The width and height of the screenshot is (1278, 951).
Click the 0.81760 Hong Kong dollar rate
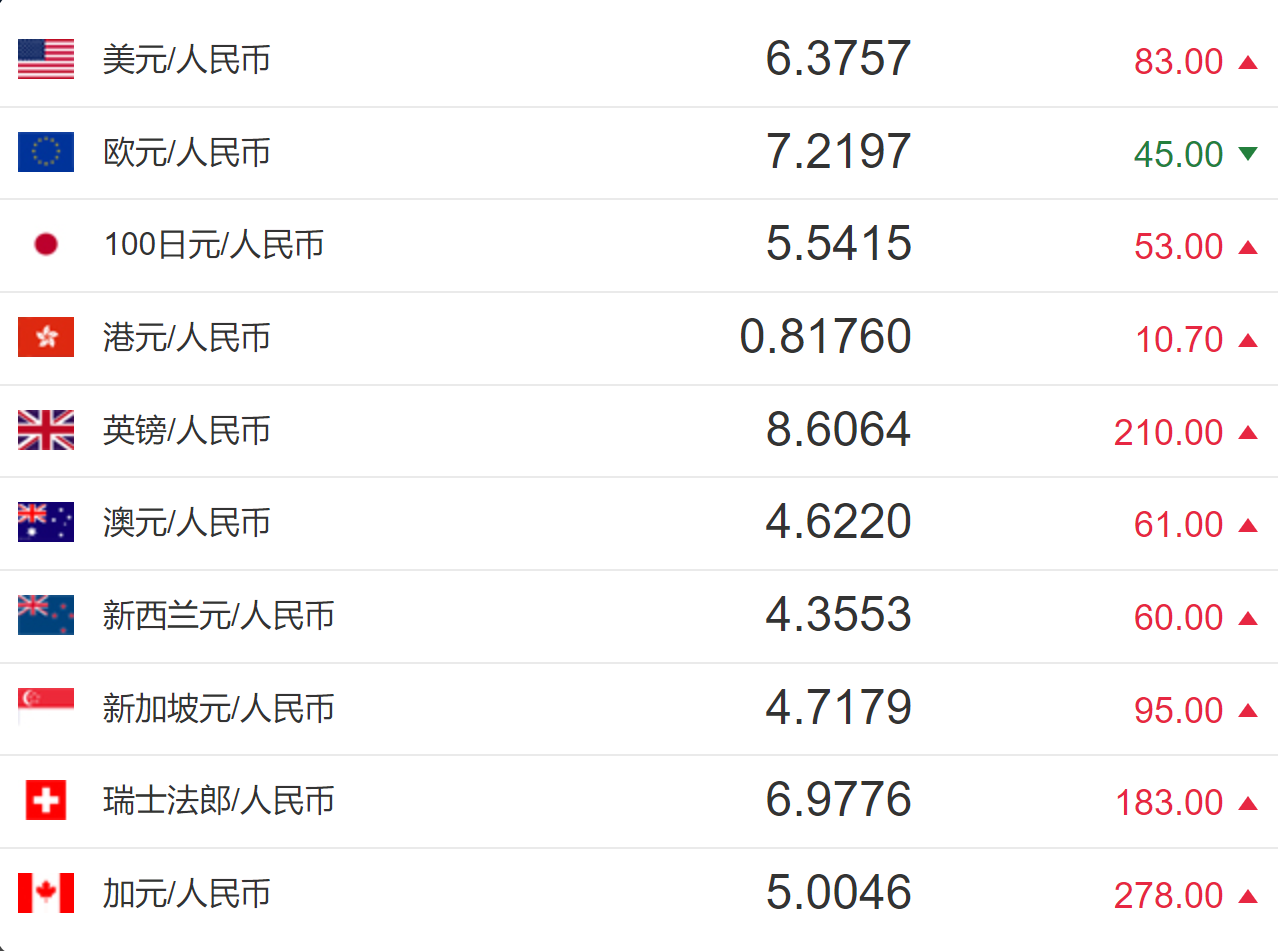[825, 337]
